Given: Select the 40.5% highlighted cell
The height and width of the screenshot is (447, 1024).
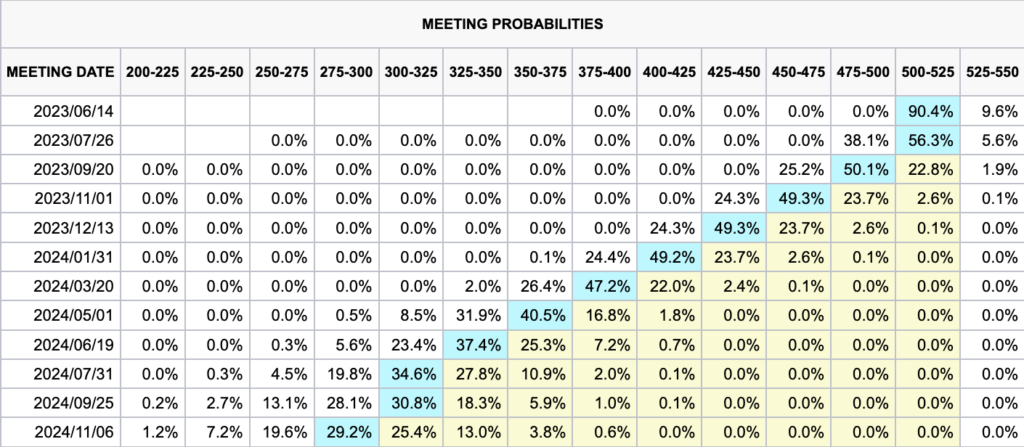Looking at the screenshot, I should click(x=541, y=315).
